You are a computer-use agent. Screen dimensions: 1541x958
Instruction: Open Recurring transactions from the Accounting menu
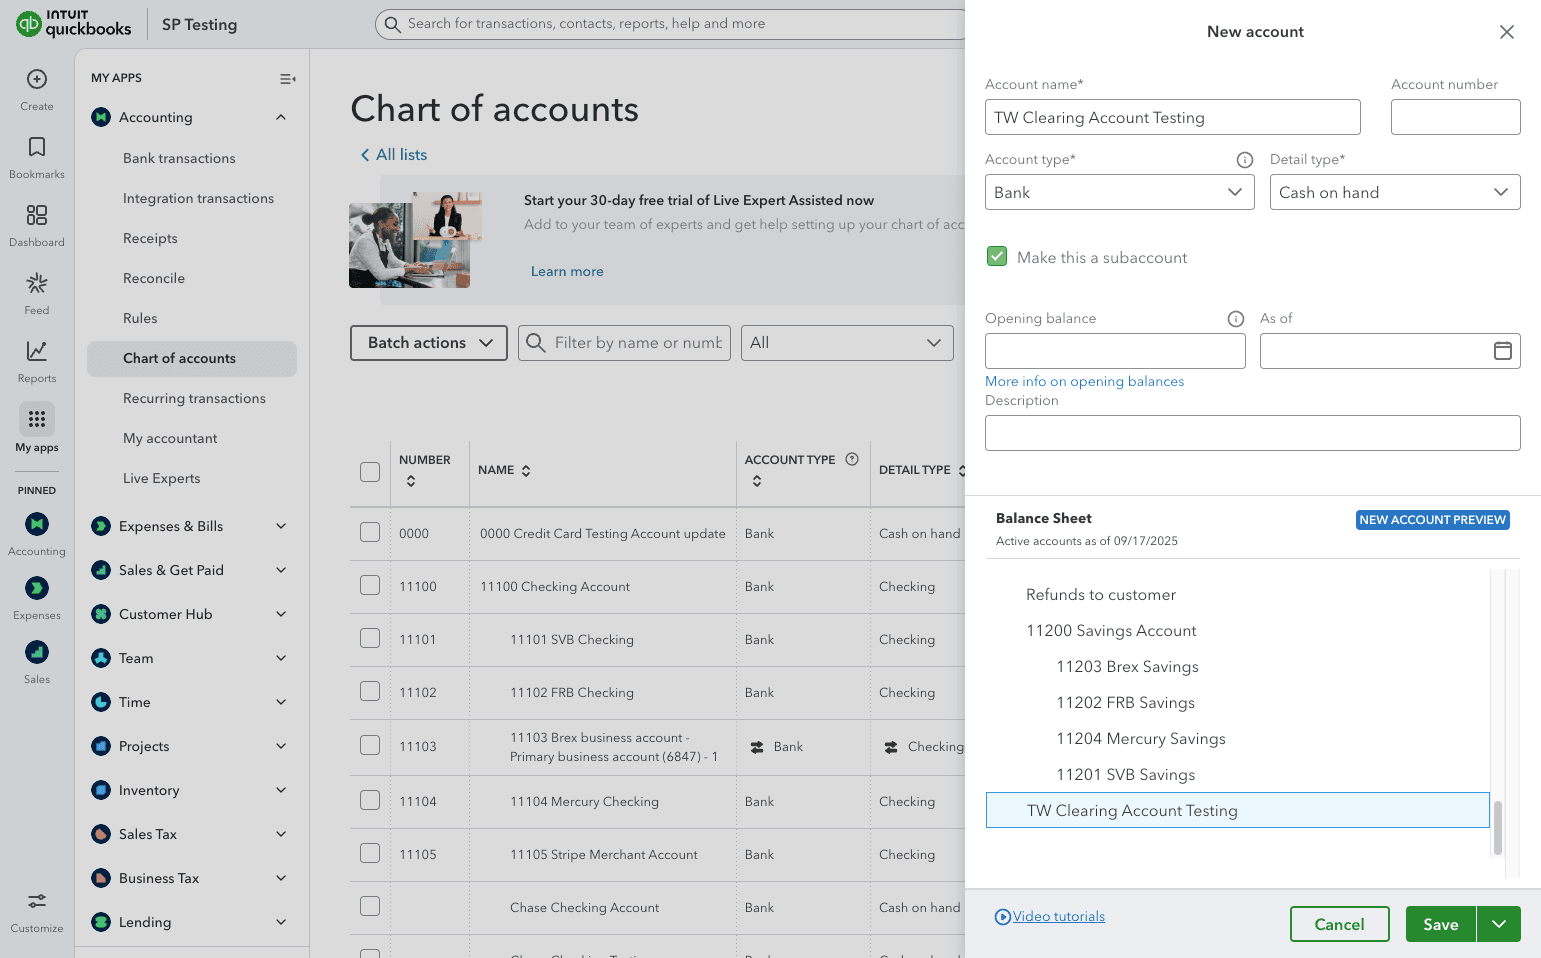pos(195,398)
